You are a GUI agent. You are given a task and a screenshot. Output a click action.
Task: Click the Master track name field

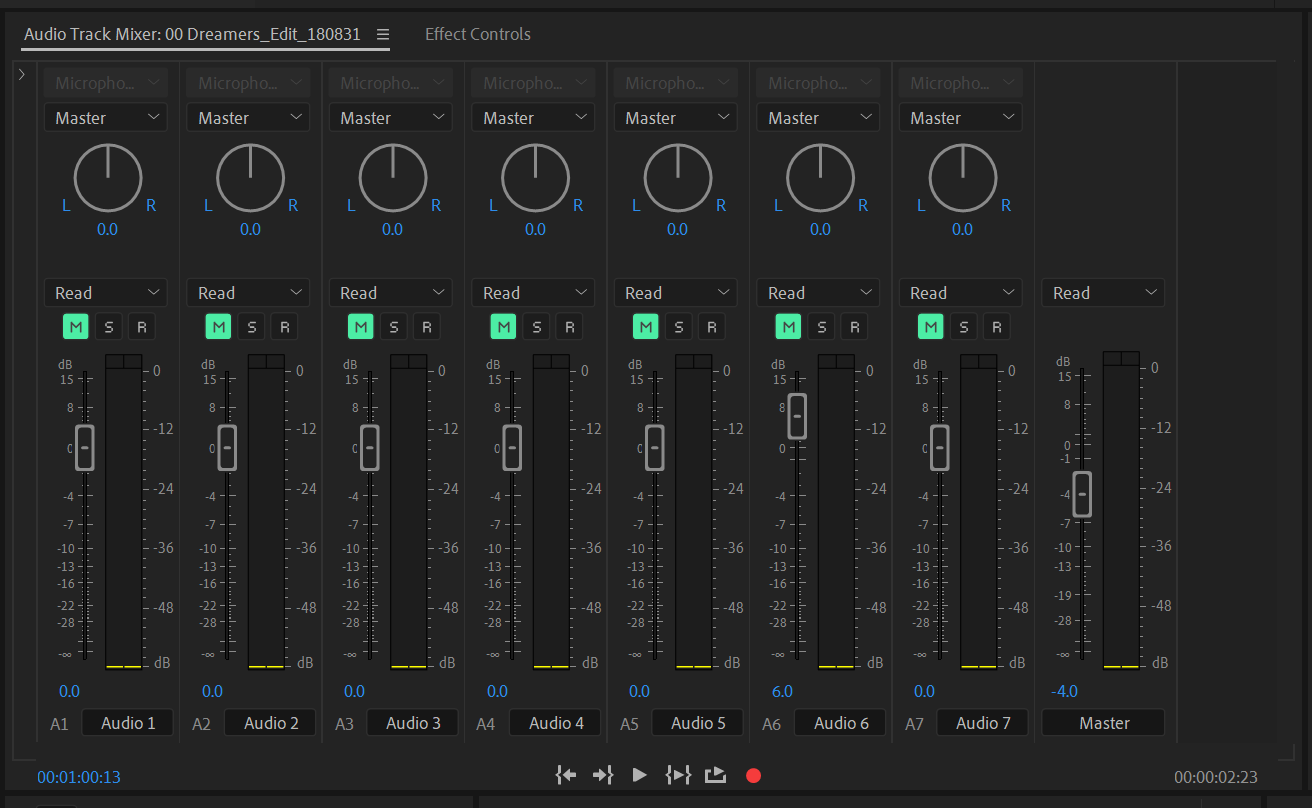(1104, 723)
